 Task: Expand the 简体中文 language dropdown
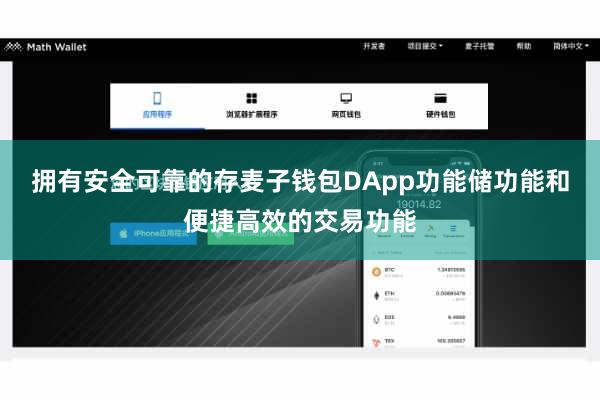[x=571, y=46]
